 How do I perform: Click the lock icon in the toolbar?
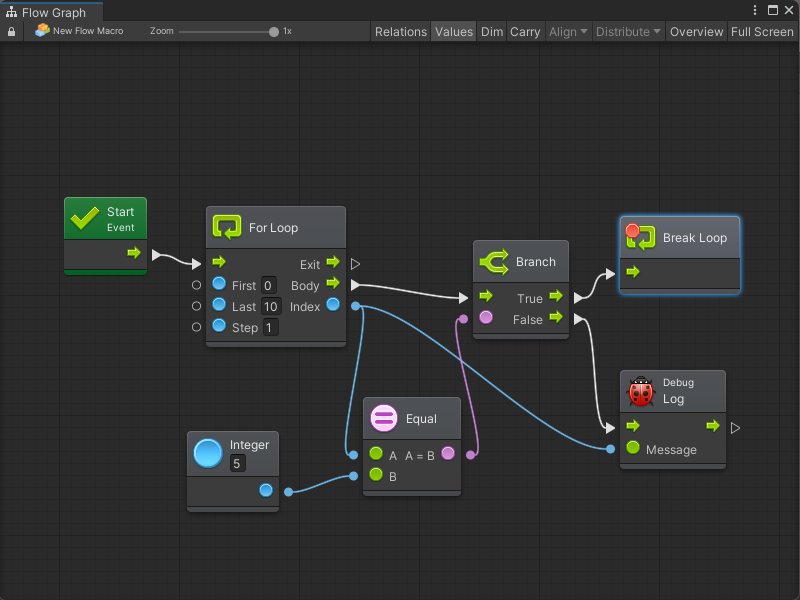[12, 32]
